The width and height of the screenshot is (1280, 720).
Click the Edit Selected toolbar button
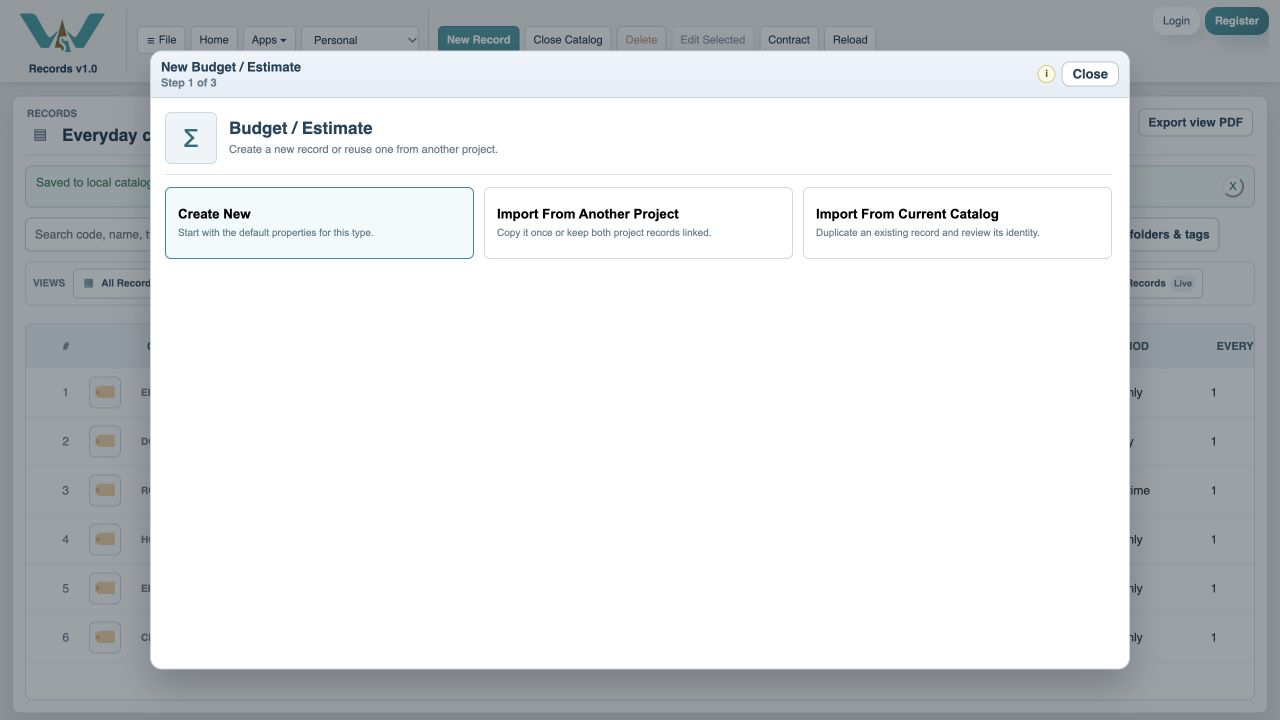point(713,40)
